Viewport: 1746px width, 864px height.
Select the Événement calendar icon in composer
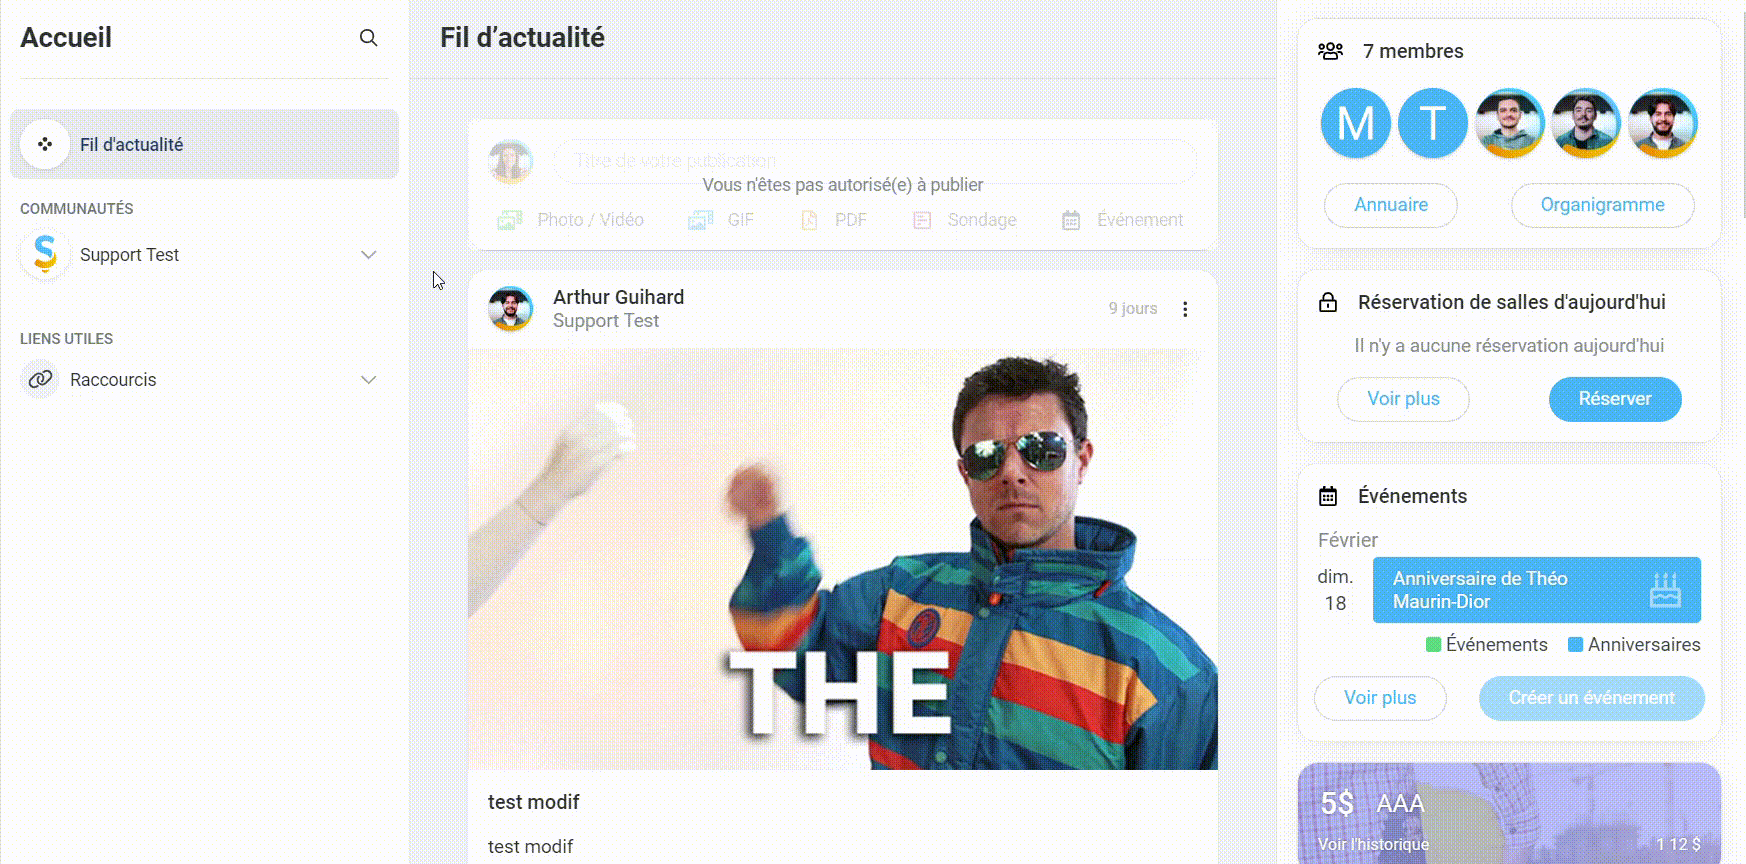pyautogui.click(x=1071, y=220)
